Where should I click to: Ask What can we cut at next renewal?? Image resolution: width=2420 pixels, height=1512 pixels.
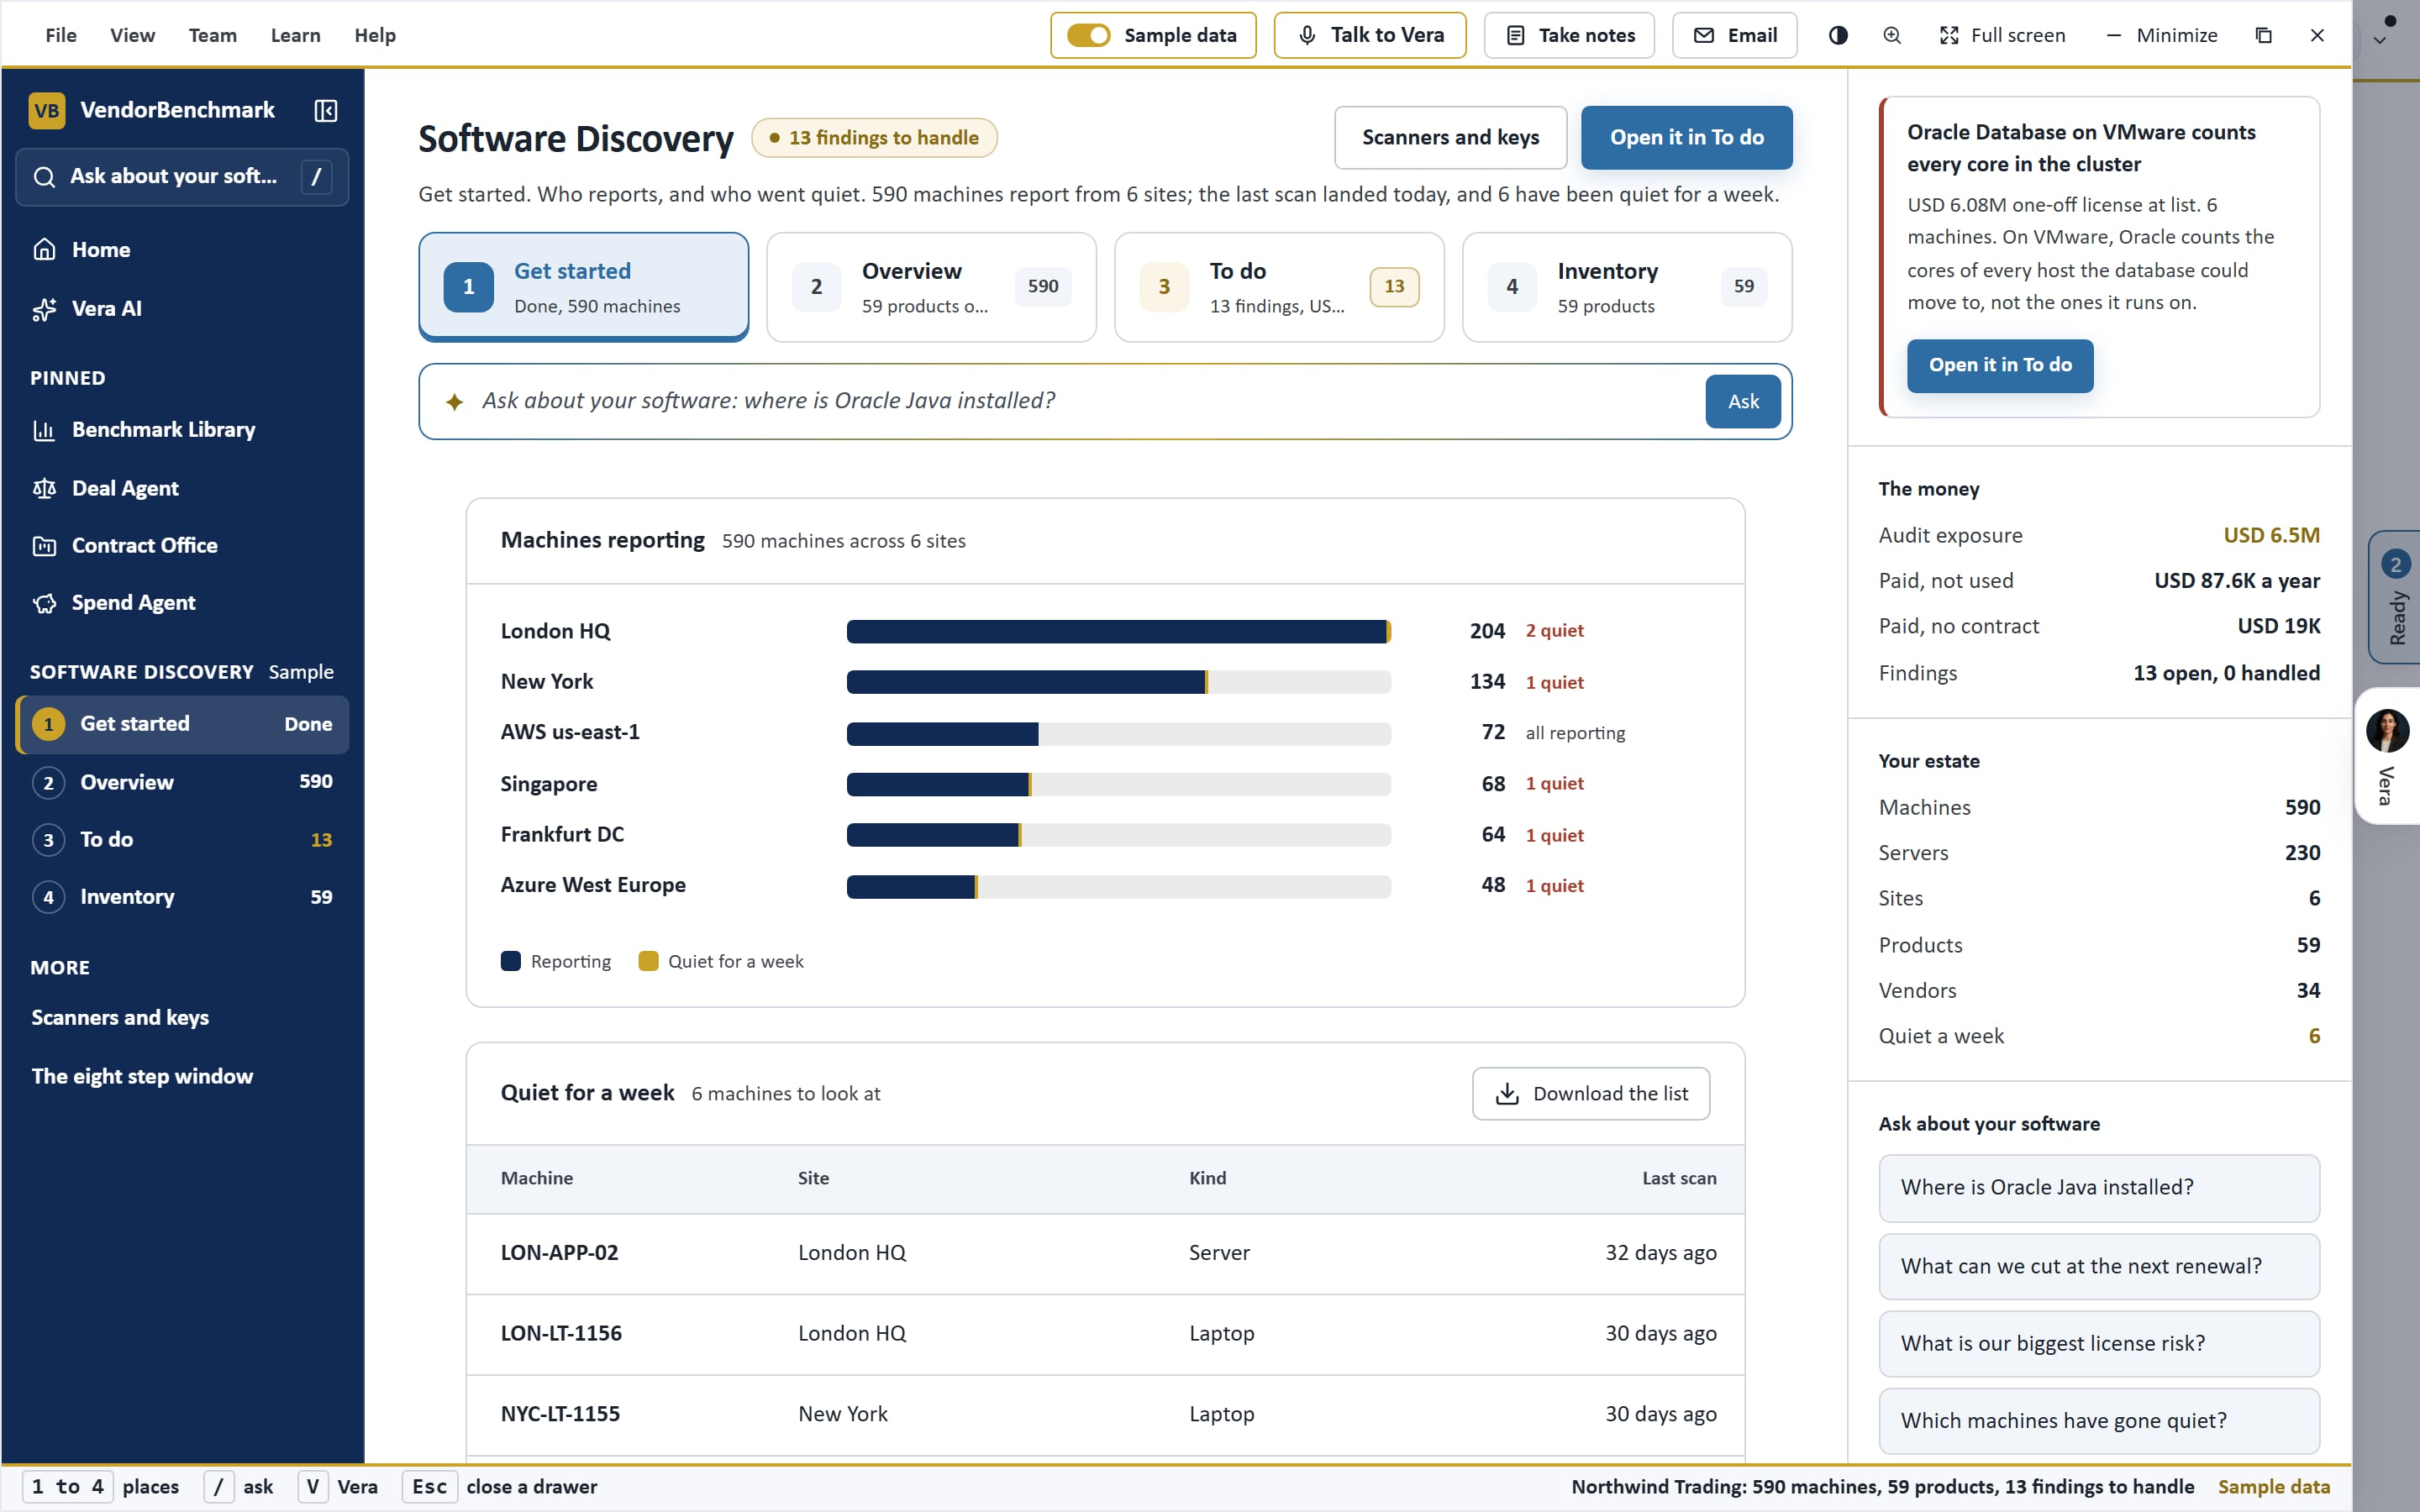[2099, 1267]
